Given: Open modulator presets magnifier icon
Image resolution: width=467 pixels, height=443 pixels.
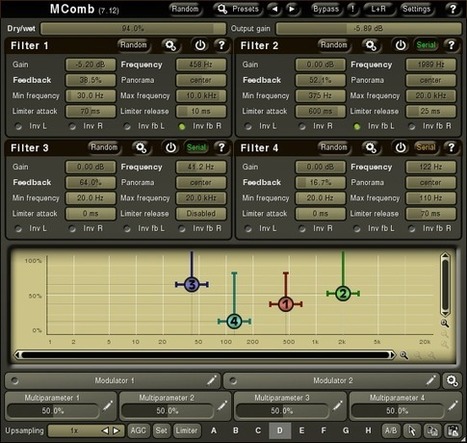Looking at the screenshot, I should (452, 381).
